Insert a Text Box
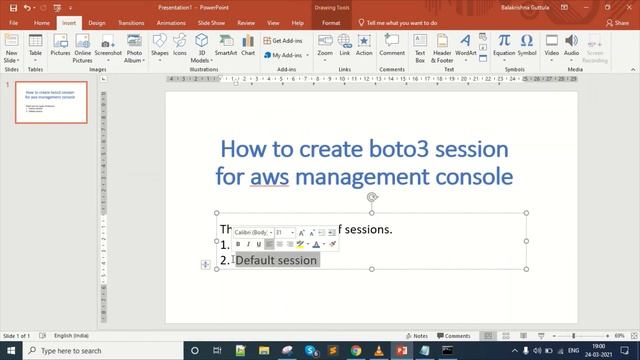This screenshot has width=640, height=360. [x=420, y=49]
